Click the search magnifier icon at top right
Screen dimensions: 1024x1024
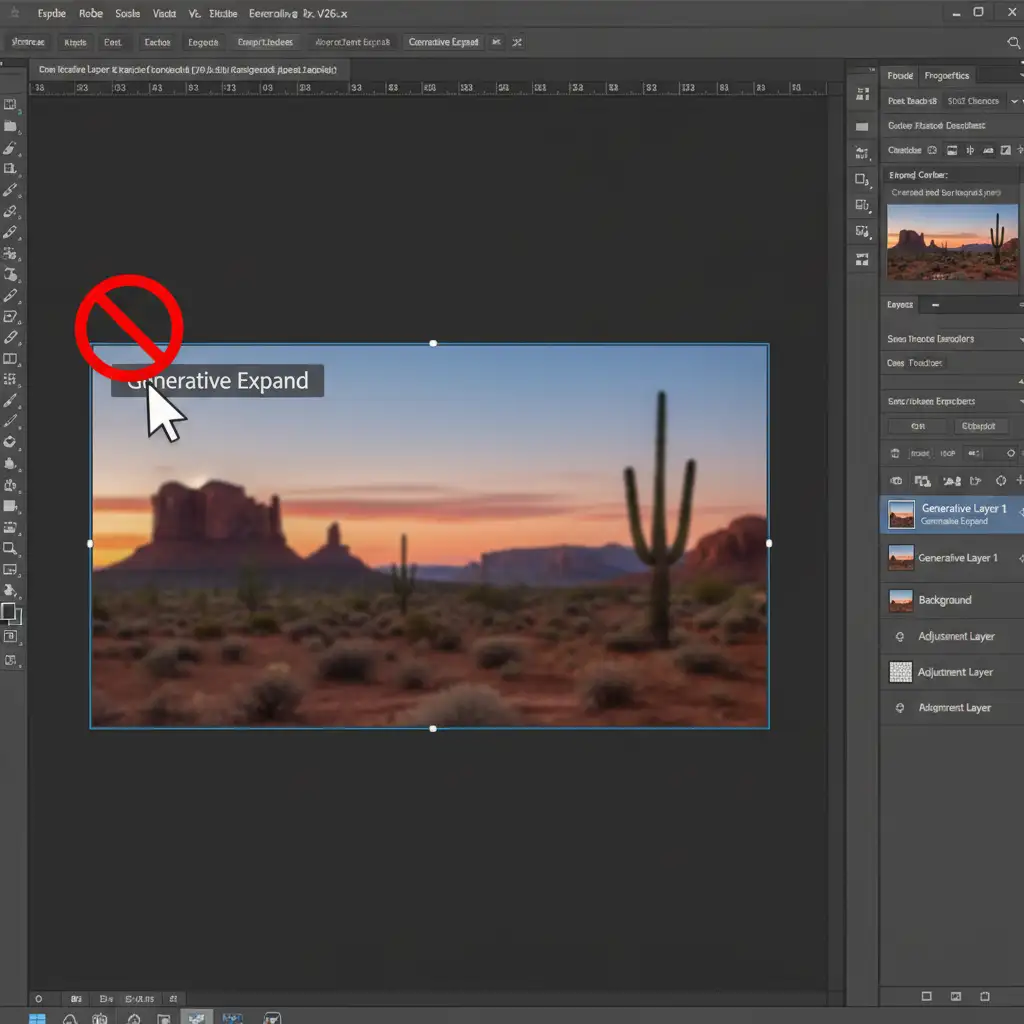point(1012,43)
